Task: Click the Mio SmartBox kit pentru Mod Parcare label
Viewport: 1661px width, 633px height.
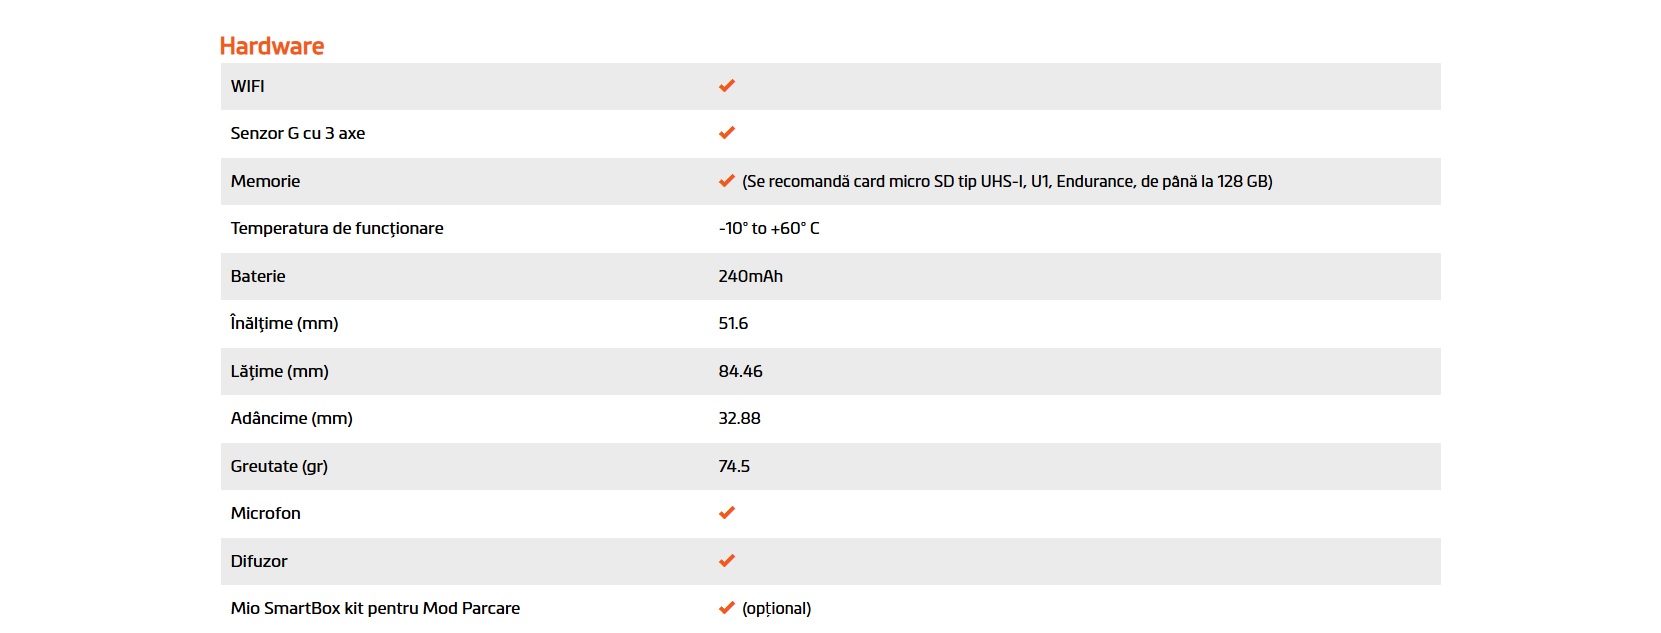Action: (x=375, y=608)
